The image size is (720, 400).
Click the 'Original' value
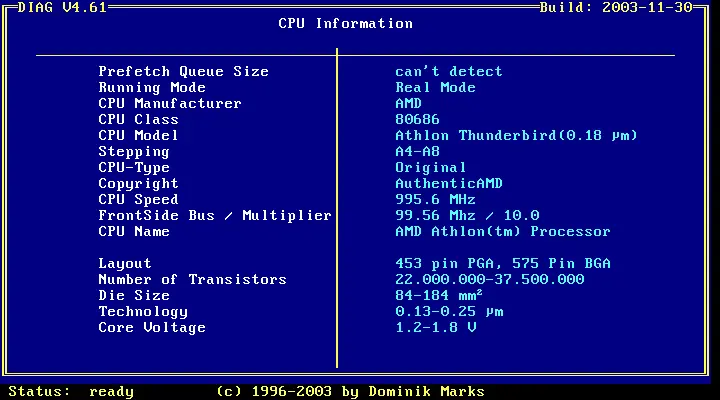431,168
